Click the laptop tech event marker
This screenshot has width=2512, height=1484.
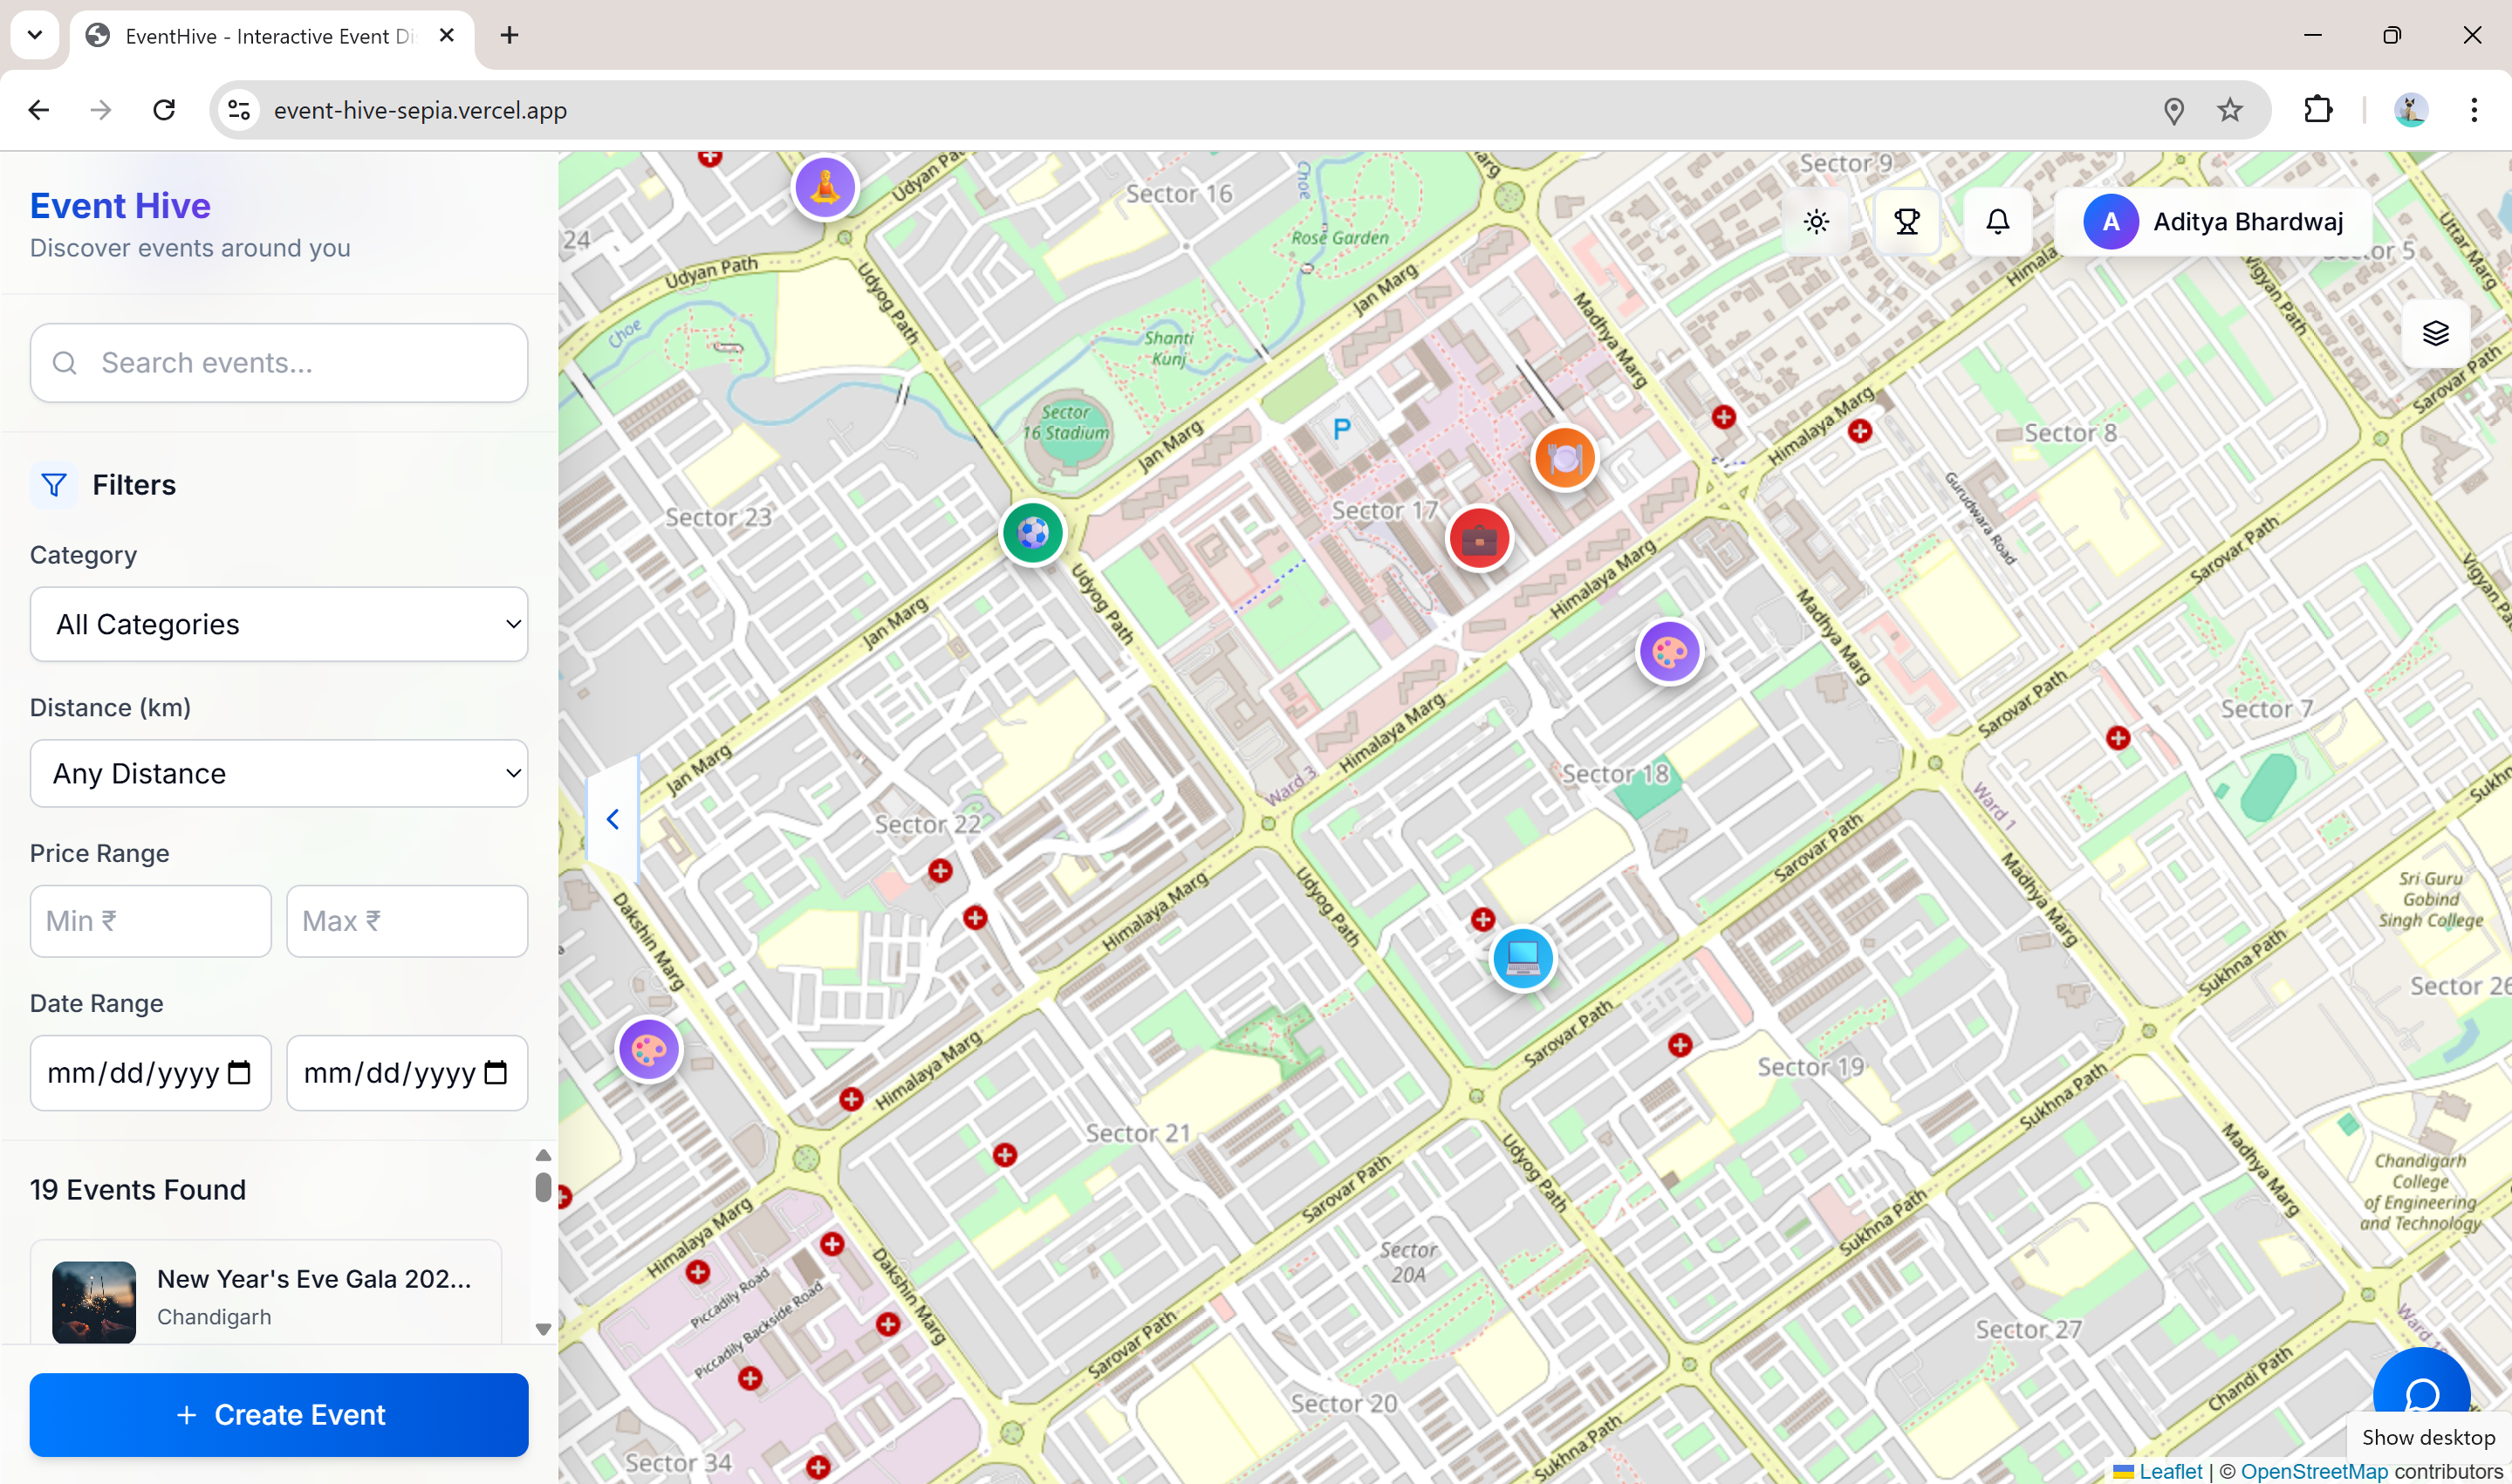(x=1522, y=957)
